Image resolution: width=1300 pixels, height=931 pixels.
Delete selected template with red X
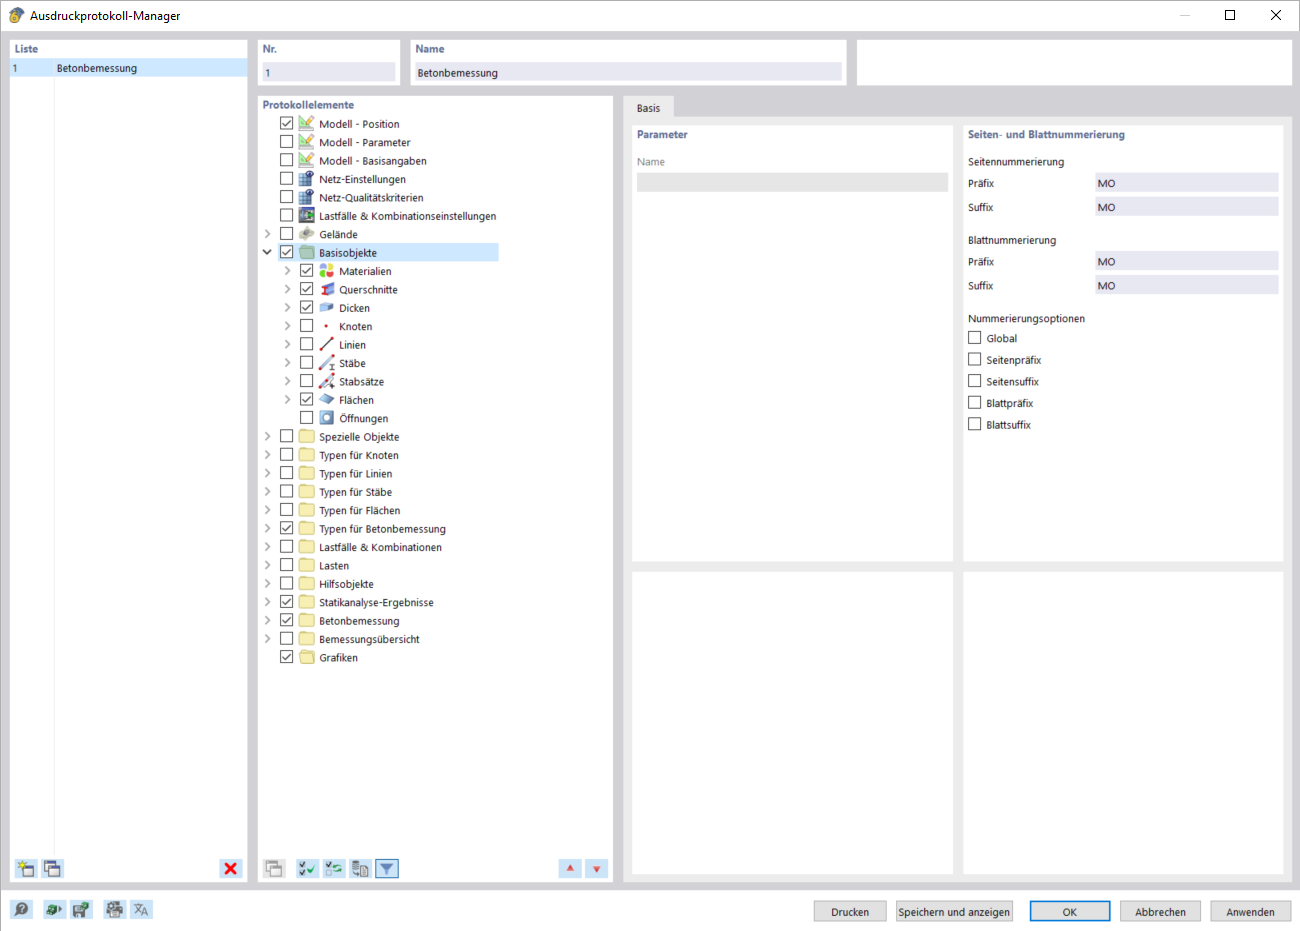pyautogui.click(x=231, y=869)
